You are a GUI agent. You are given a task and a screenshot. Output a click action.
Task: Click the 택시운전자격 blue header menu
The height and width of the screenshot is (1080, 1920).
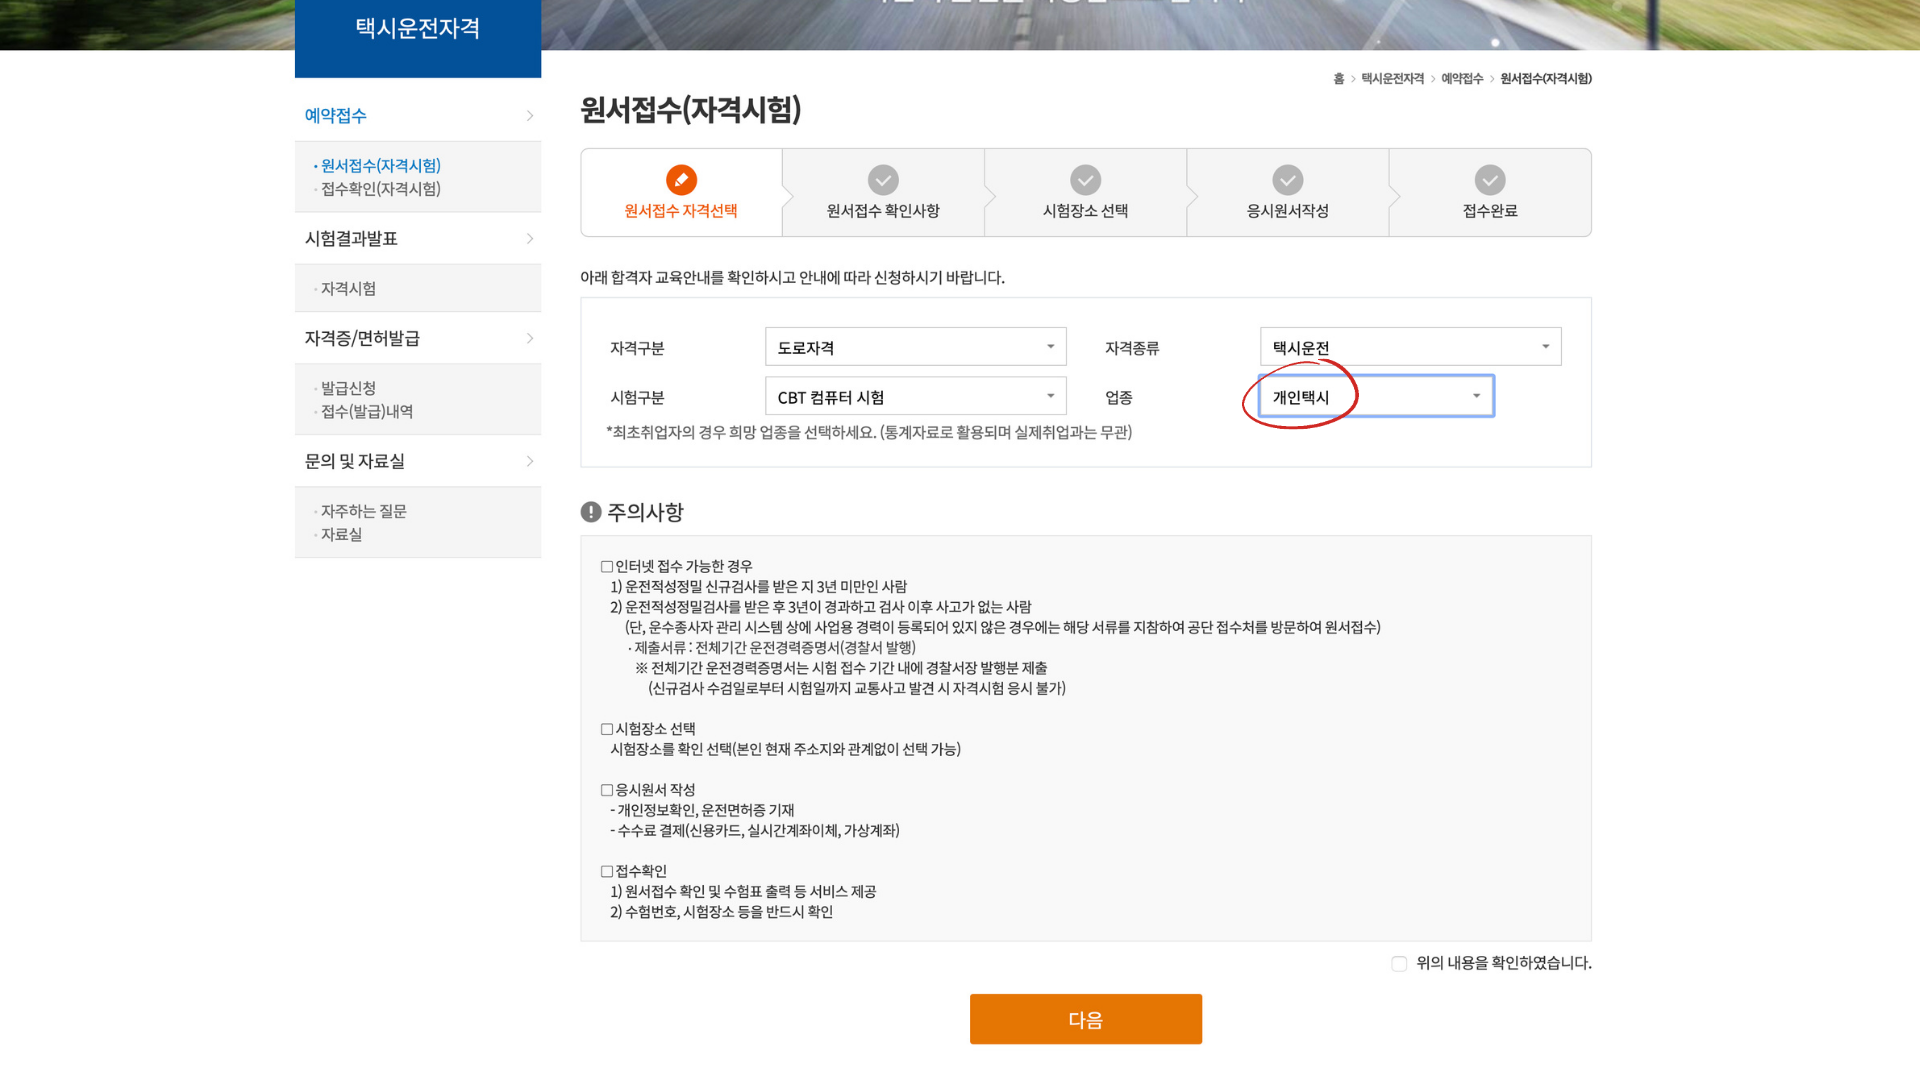click(x=417, y=29)
